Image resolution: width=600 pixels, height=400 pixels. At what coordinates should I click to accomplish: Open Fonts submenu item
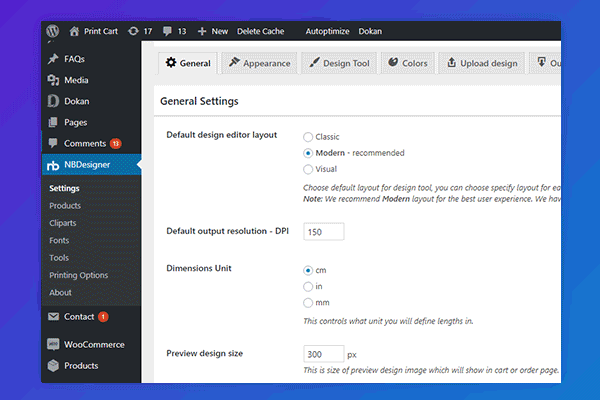pos(59,240)
